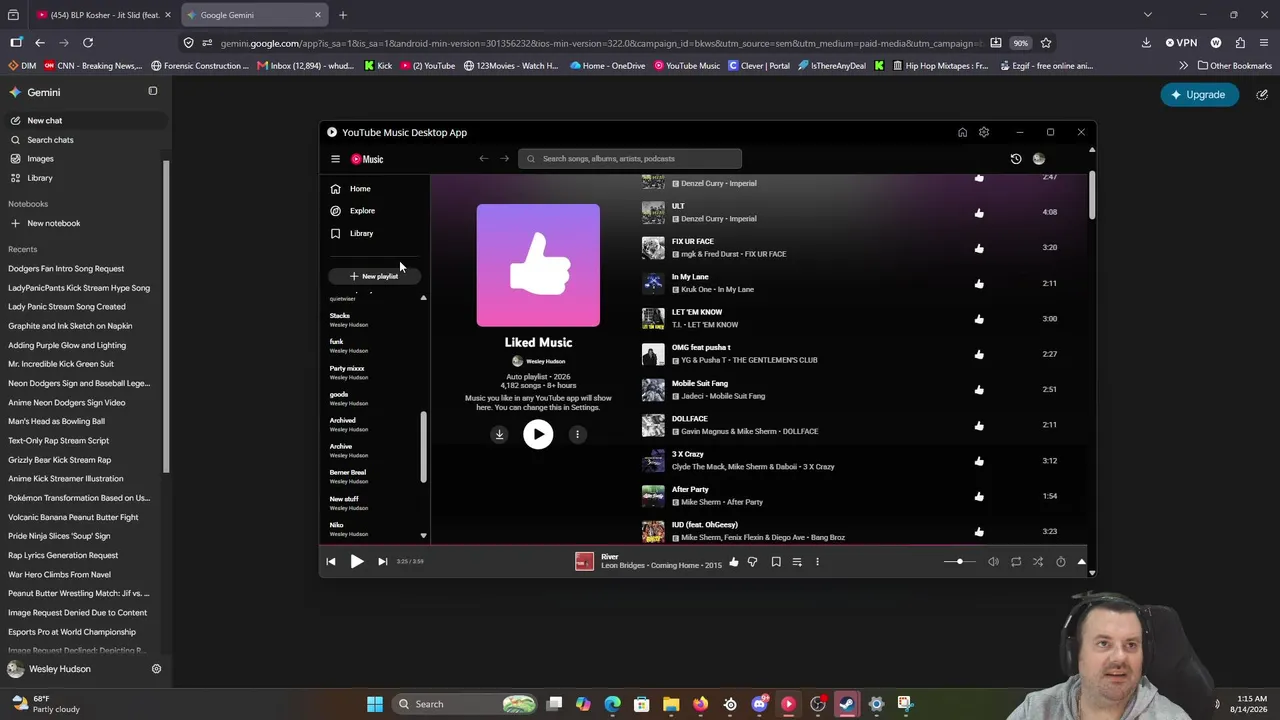Viewport: 1280px width, 720px height.
Task: Skip to next track in player bar
Action: pos(382,562)
